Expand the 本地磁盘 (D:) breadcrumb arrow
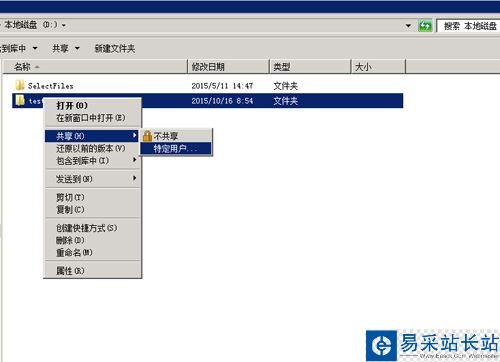The image size is (500, 362). pos(63,25)
